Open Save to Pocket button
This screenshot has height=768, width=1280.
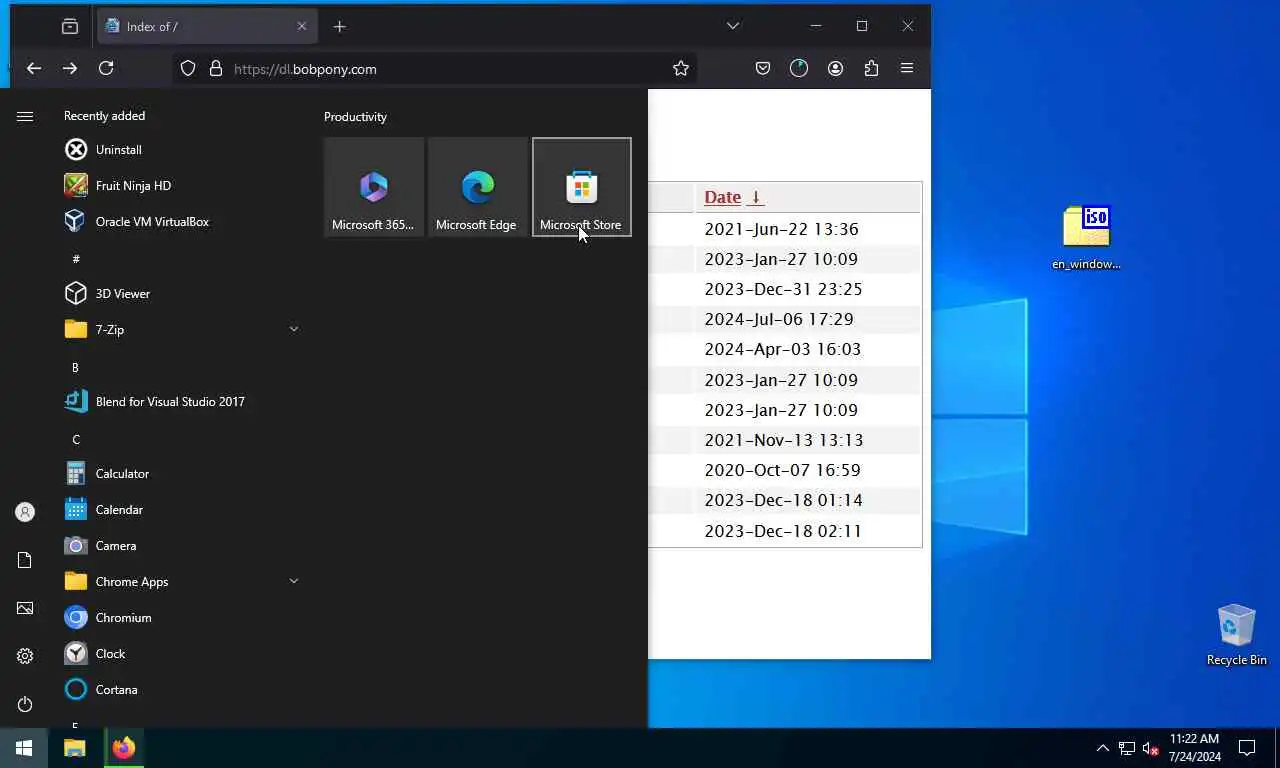[x=763, y=68]
